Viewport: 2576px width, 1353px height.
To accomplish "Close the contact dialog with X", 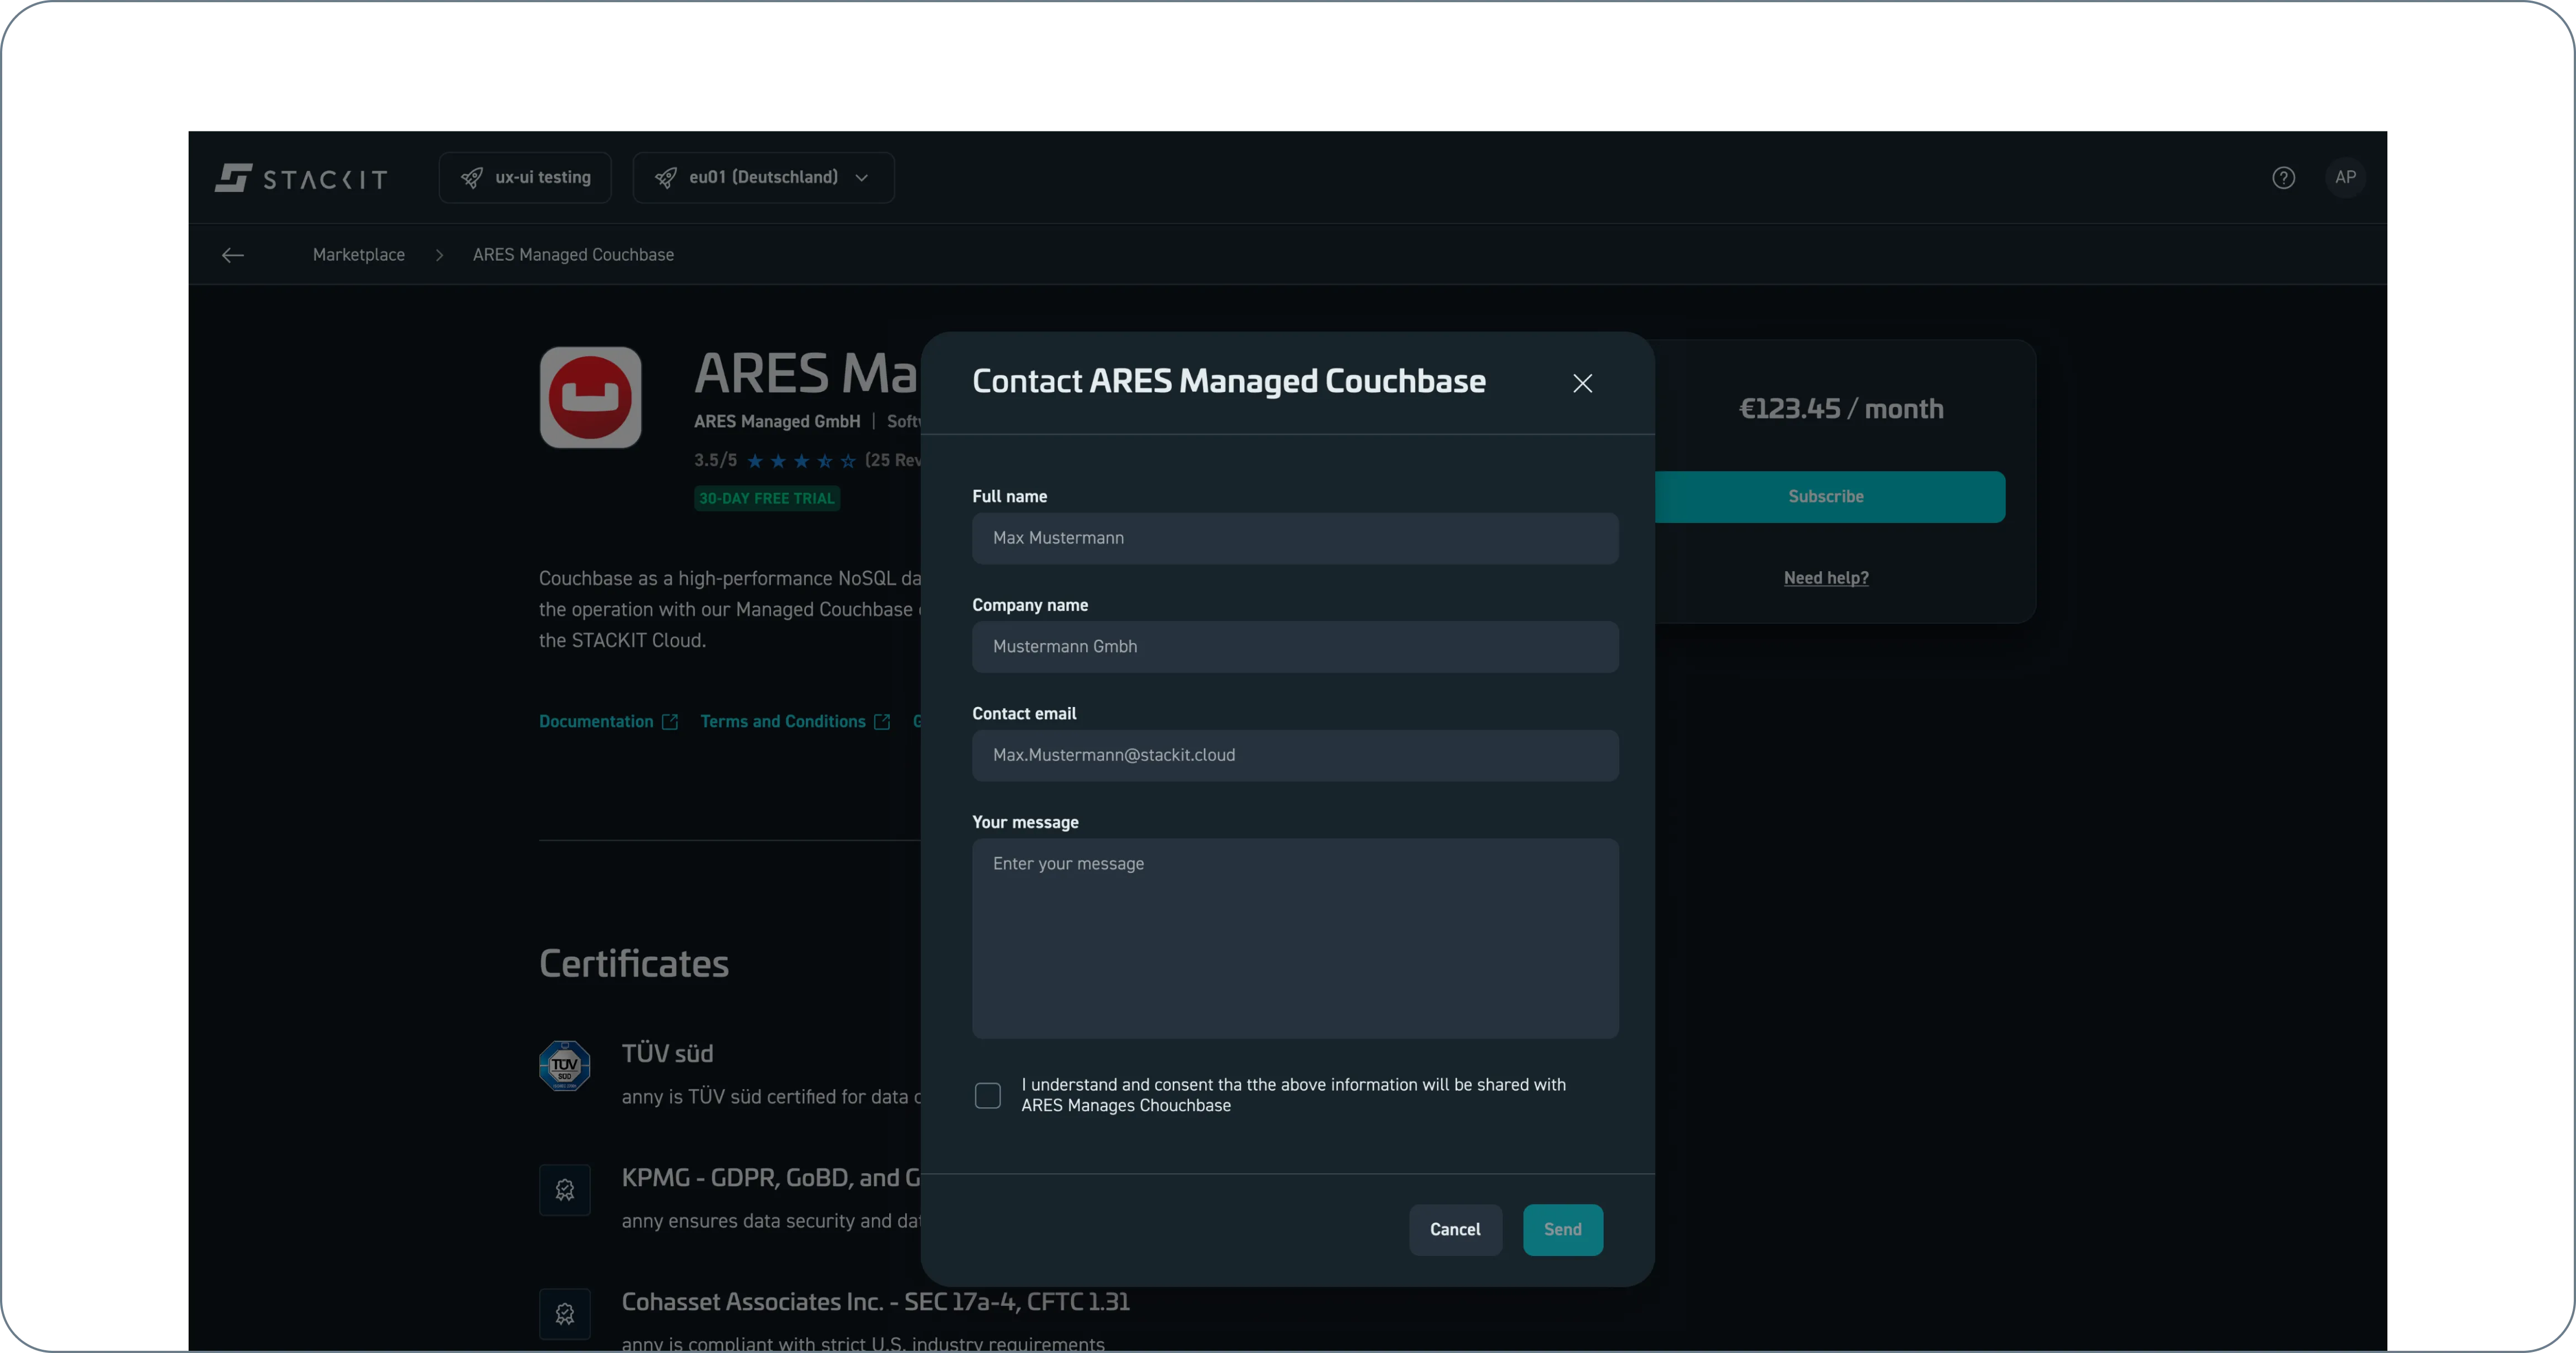I will 1582,383.
